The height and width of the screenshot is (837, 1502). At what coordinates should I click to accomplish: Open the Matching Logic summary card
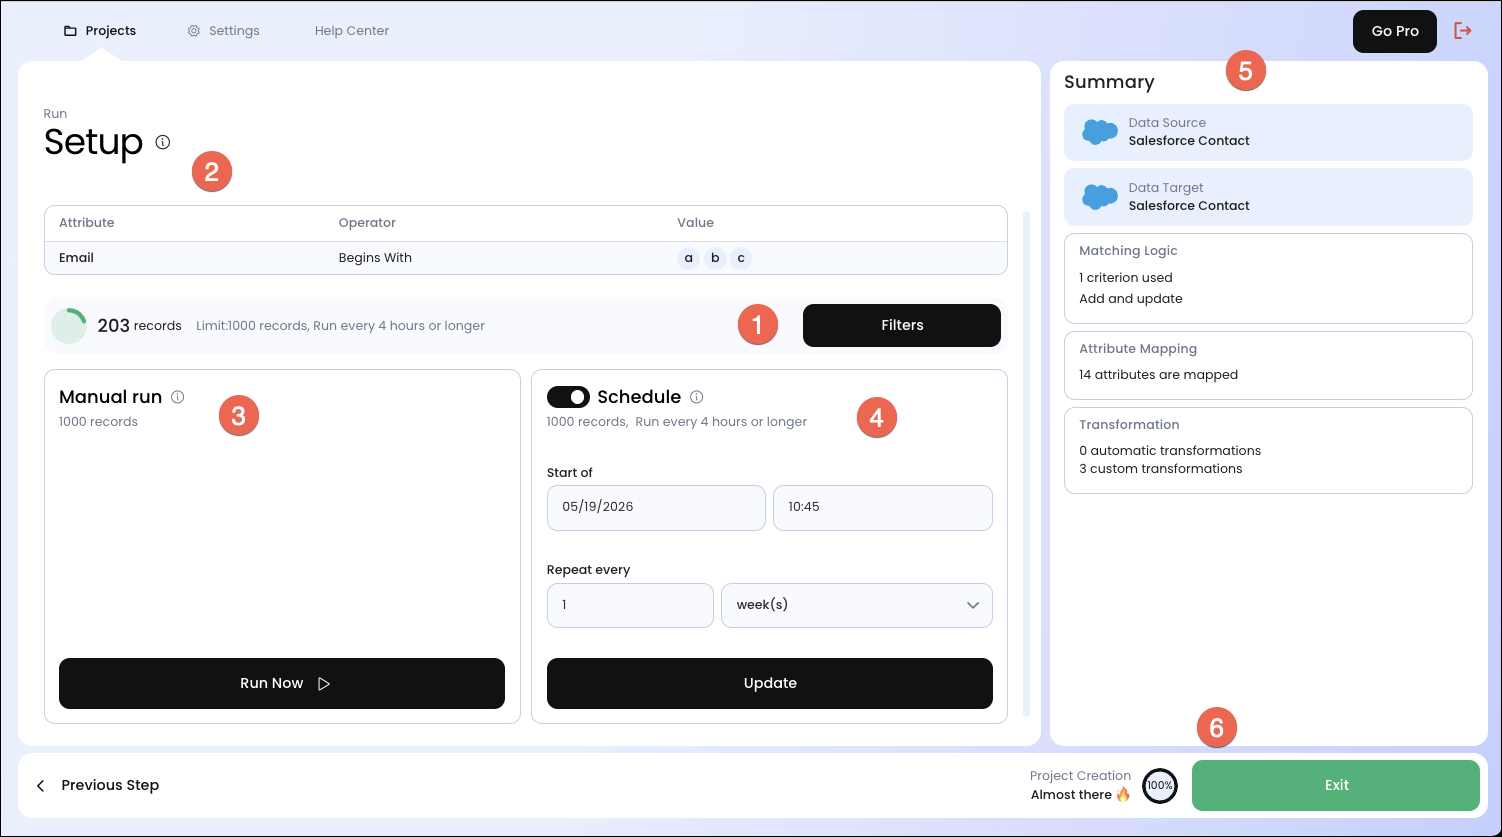tap(1268, 278)
